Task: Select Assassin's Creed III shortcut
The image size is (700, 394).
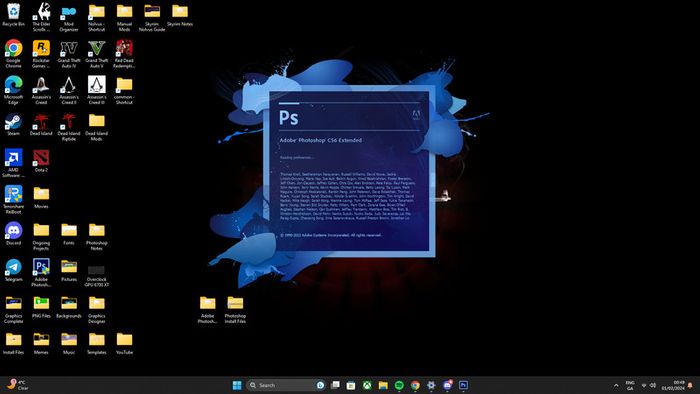Action: (x=96, y=90)
